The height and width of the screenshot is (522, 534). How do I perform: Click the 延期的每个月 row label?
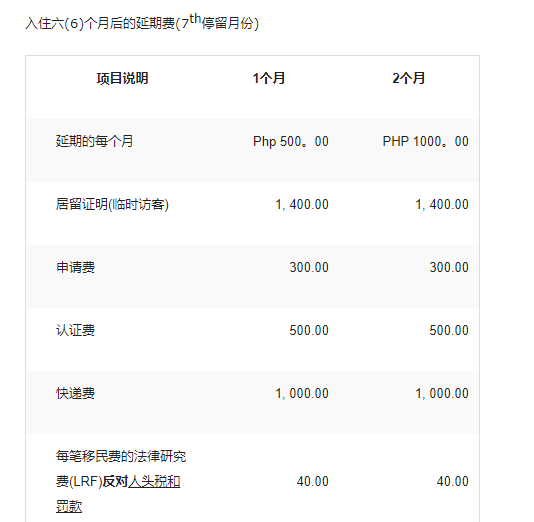point(95,141)
